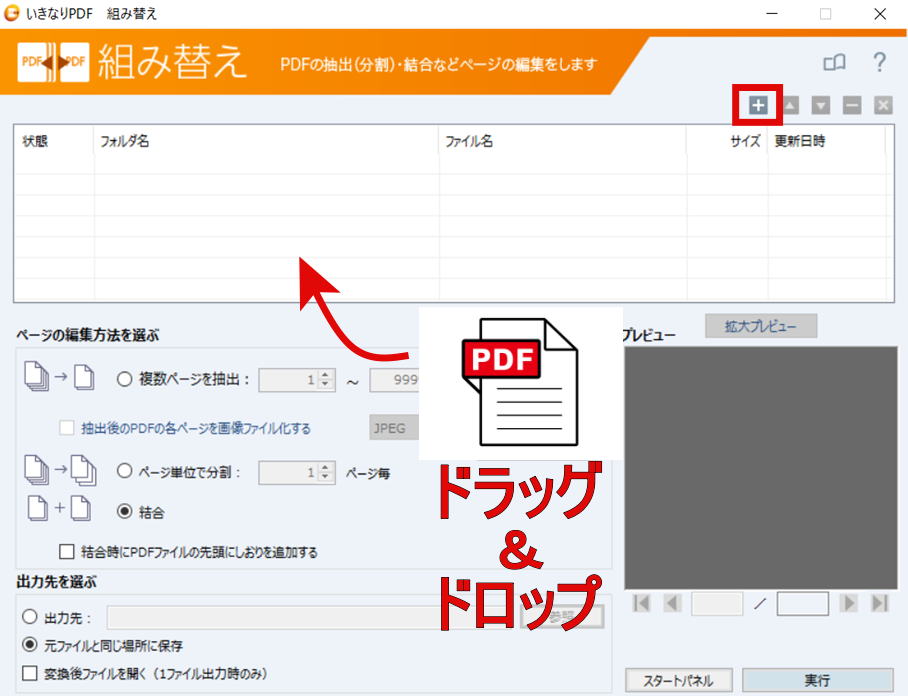Image resolution: width=908 pixels, height=696 pixels.
Task: Click the plus icon to add a file
Action: pyautogui.click(x=758, y=105)
